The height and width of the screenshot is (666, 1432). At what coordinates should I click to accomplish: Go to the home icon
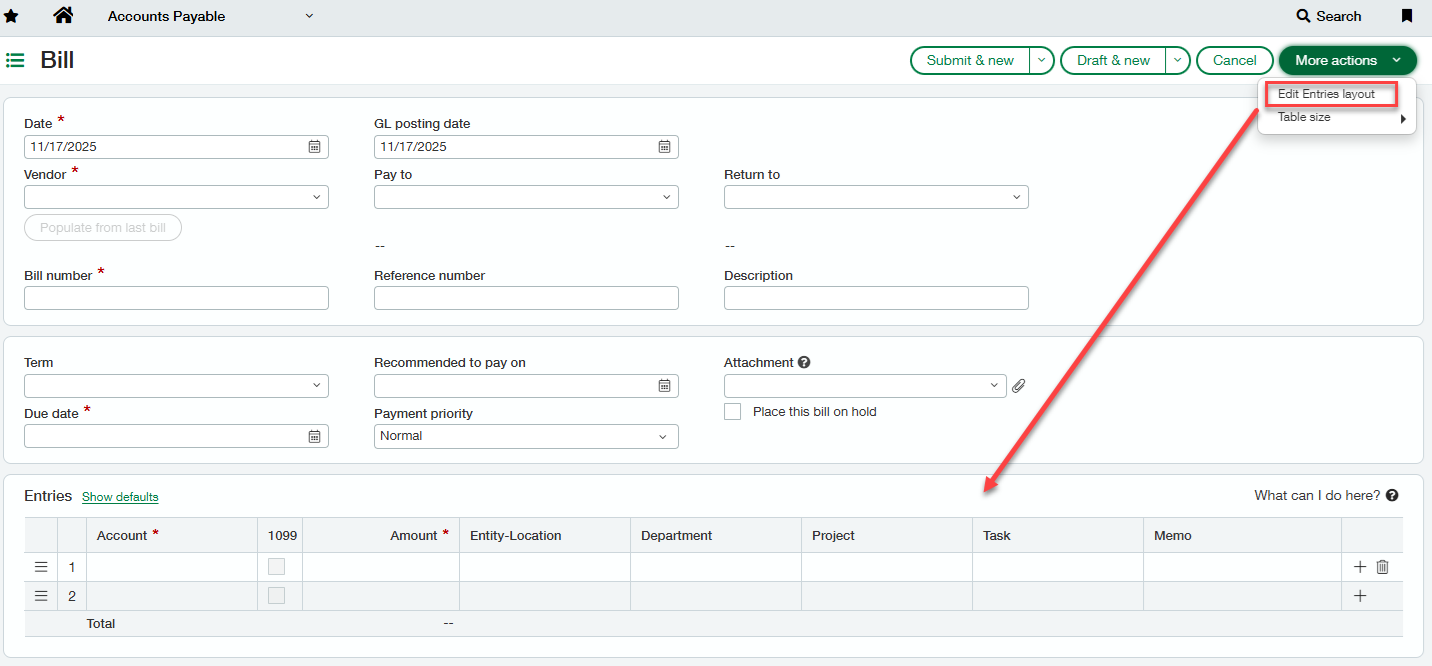[x=63, y=15]
